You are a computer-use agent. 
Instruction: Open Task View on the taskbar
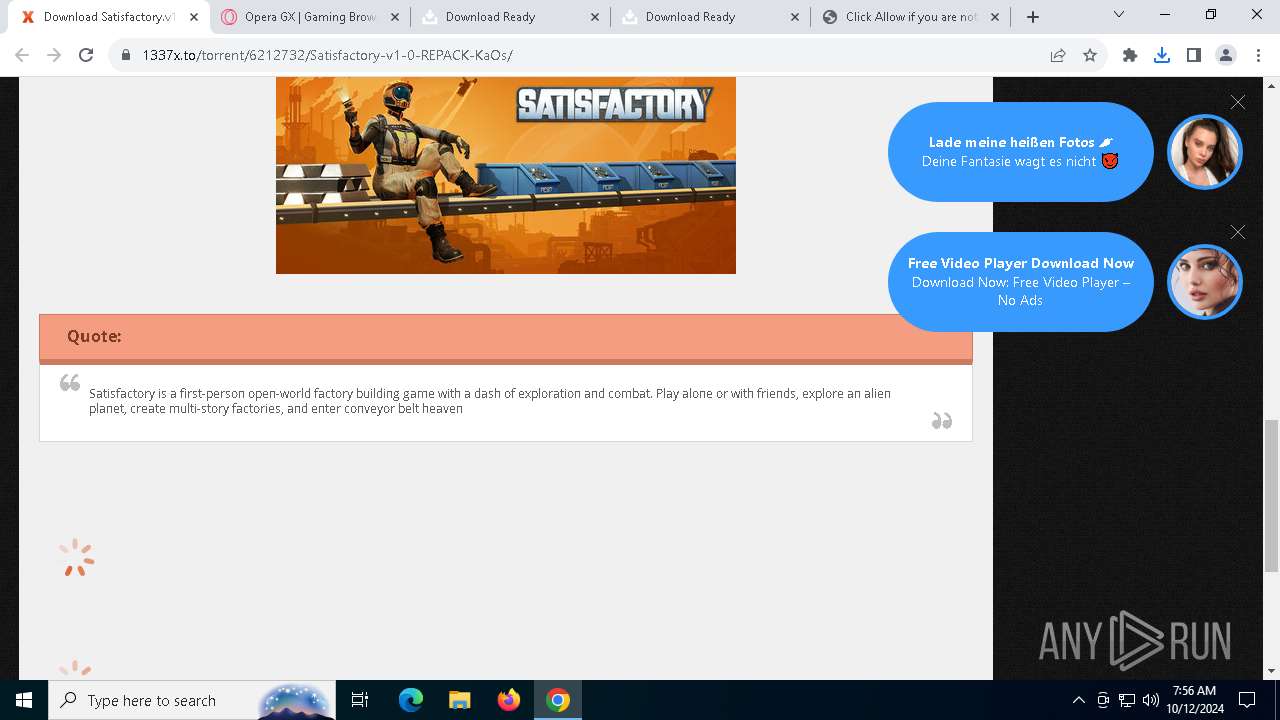point(360,700)
